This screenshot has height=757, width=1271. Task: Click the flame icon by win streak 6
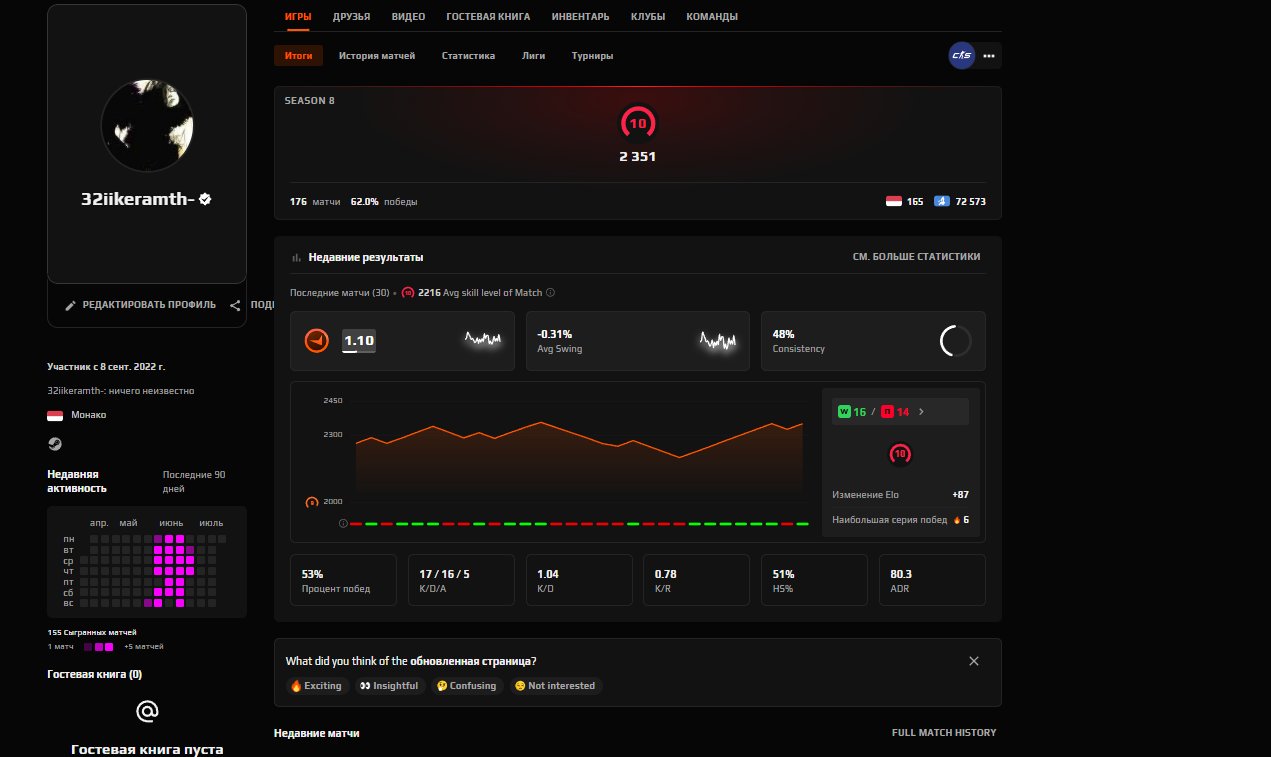pyautogui.click(x=956, y=520)
